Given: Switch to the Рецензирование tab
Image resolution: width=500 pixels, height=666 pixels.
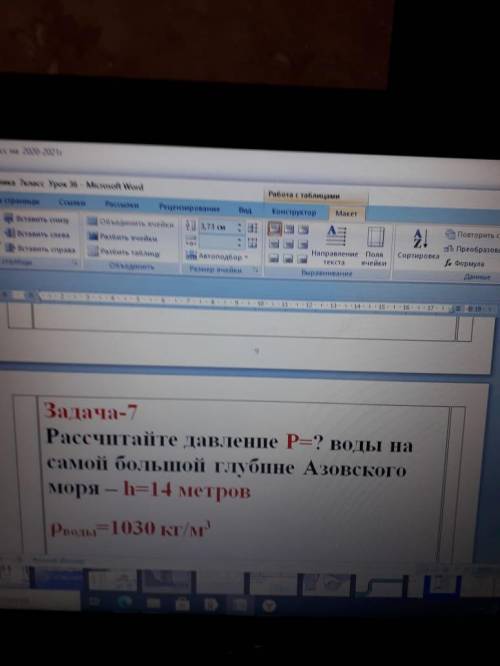Looking at the screenshot, I should (x=189, y=208).
